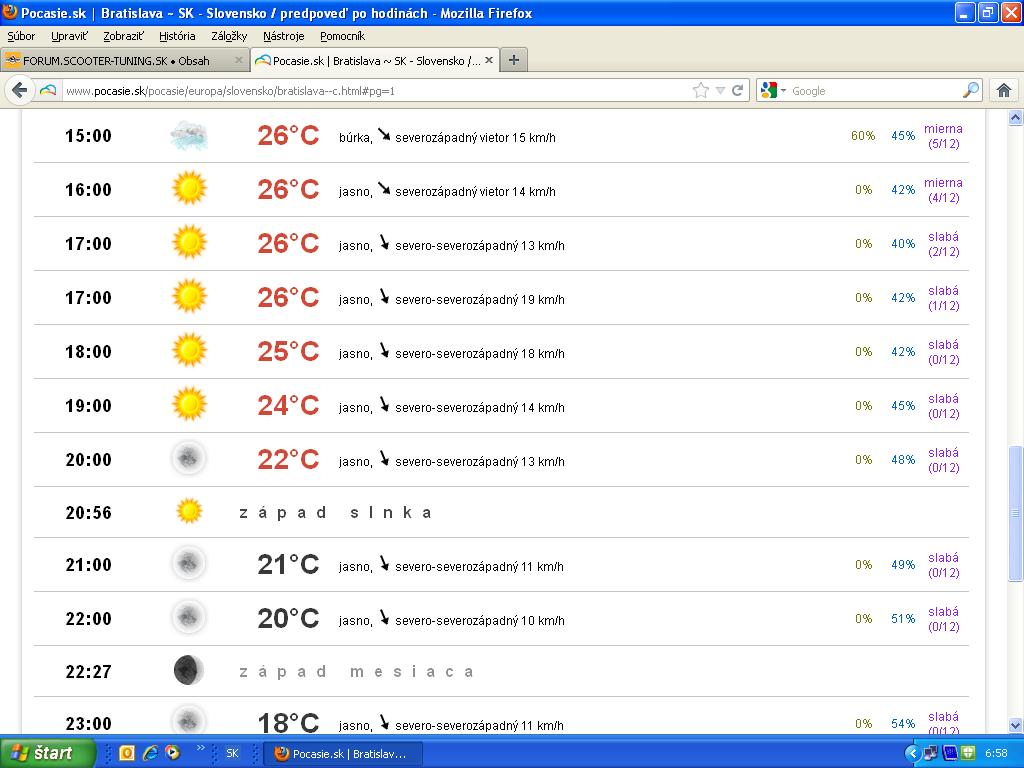The image size is (1024, 768).
Task: Open the Záložky menu
Action: (x=229, y=36)
